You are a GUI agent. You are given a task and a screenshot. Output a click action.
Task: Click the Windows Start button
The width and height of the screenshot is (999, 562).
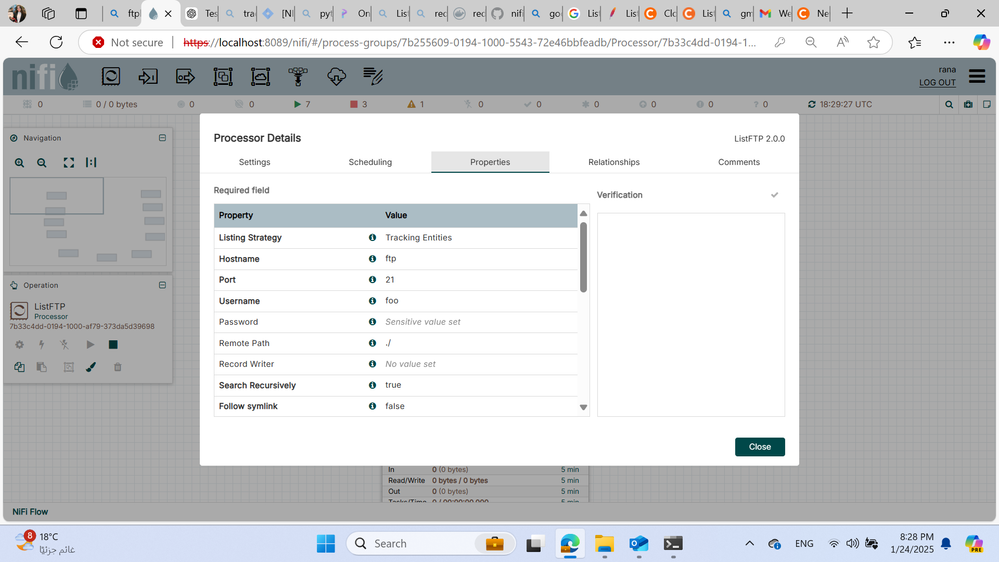[326, 544]
